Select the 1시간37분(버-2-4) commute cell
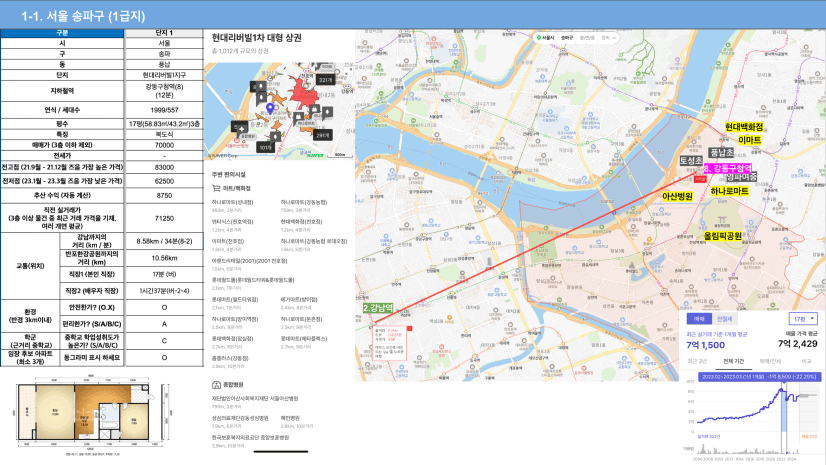This screenshot has height=465, width=826. [164, 291]
